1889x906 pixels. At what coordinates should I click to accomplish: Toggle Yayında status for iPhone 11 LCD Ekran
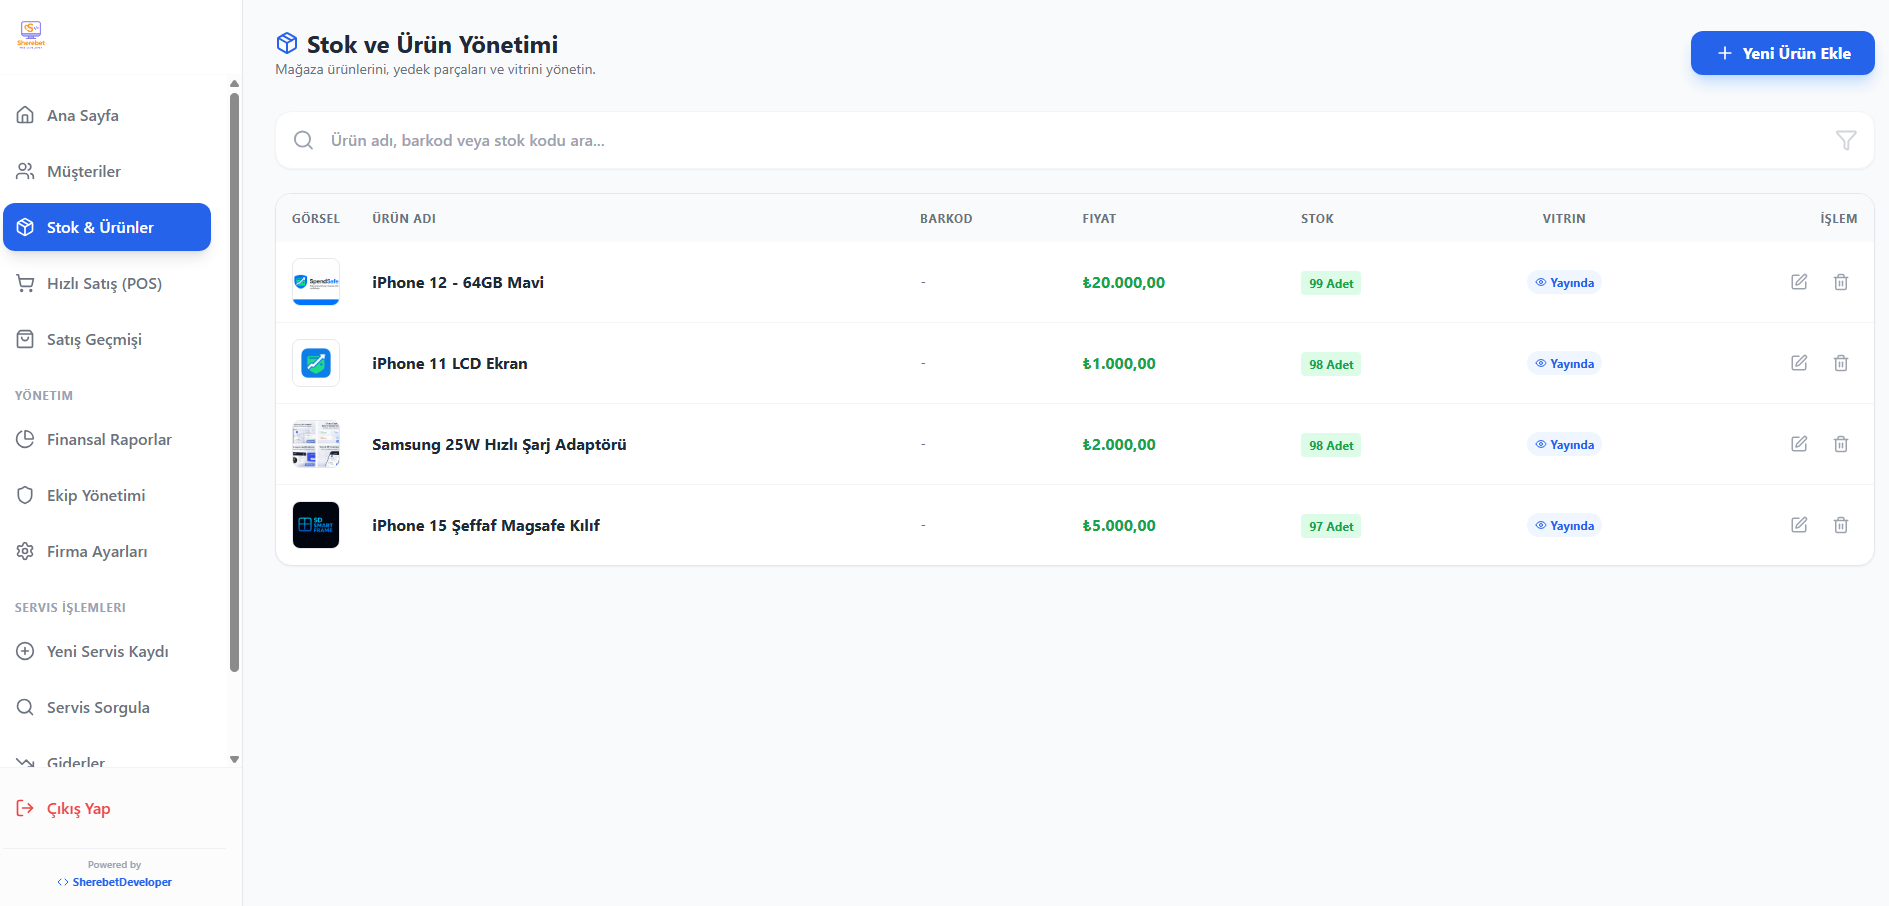click(x=1564, y=364)
